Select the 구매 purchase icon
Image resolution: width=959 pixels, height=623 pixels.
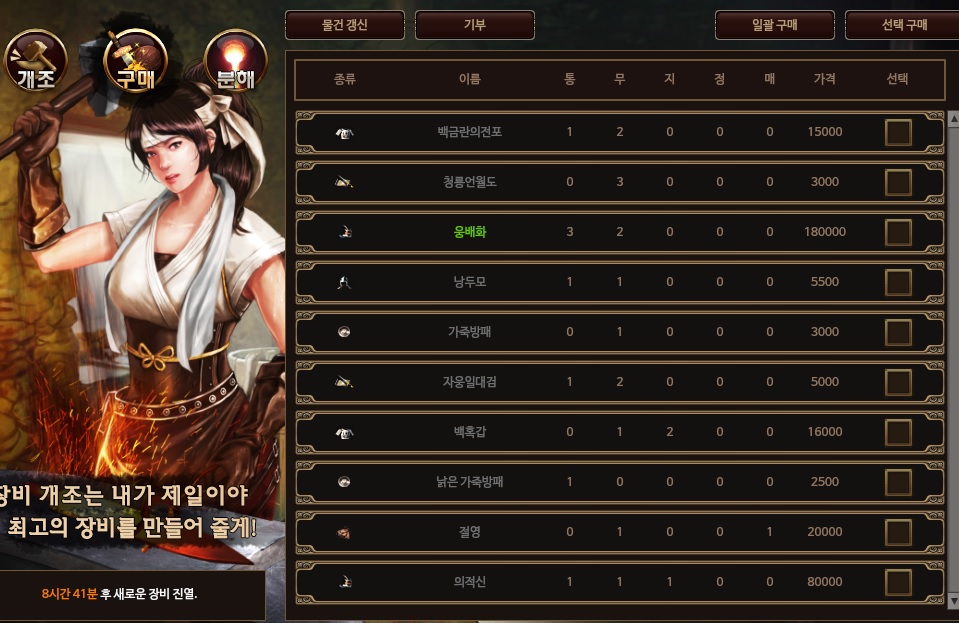click(x=135, y=61)
